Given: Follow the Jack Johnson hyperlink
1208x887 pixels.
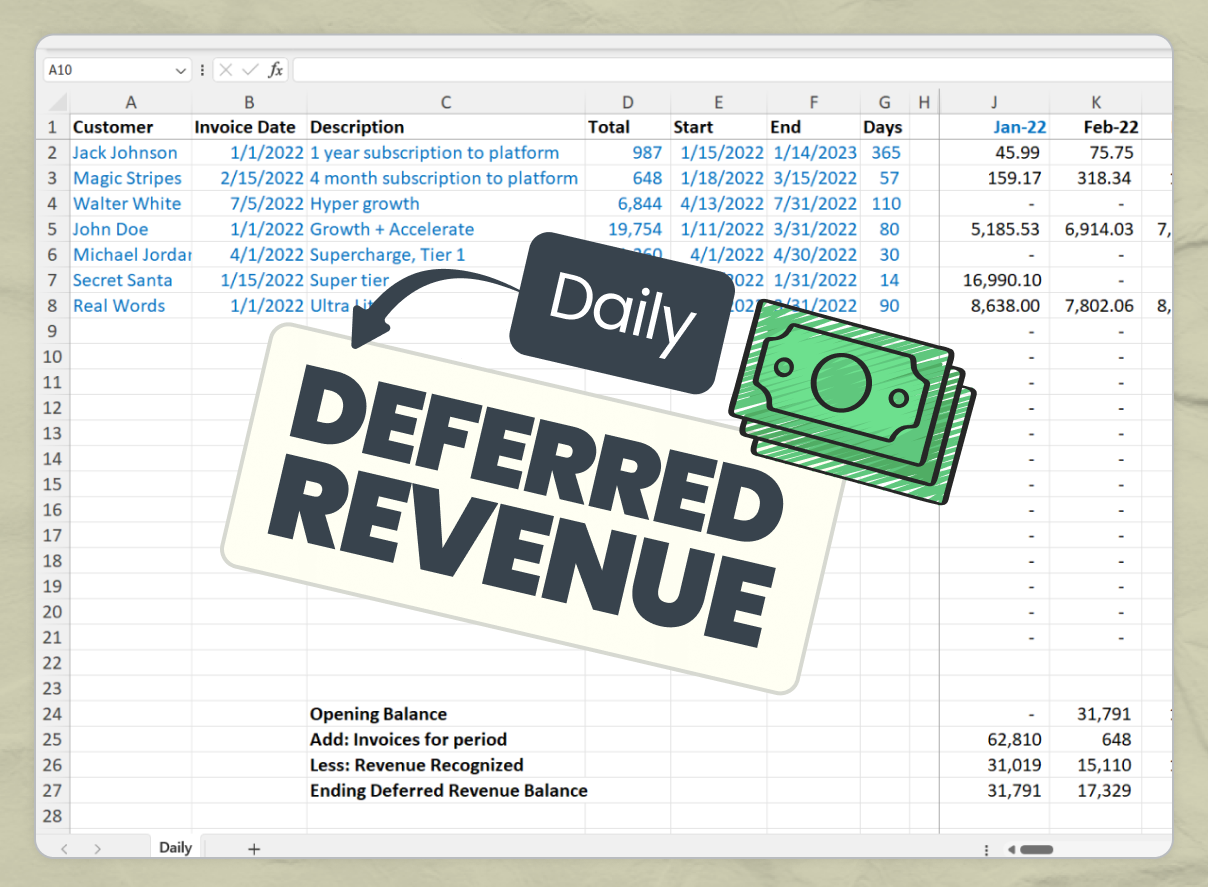Looking at the screenshot, I should click(x=125, y=152).
